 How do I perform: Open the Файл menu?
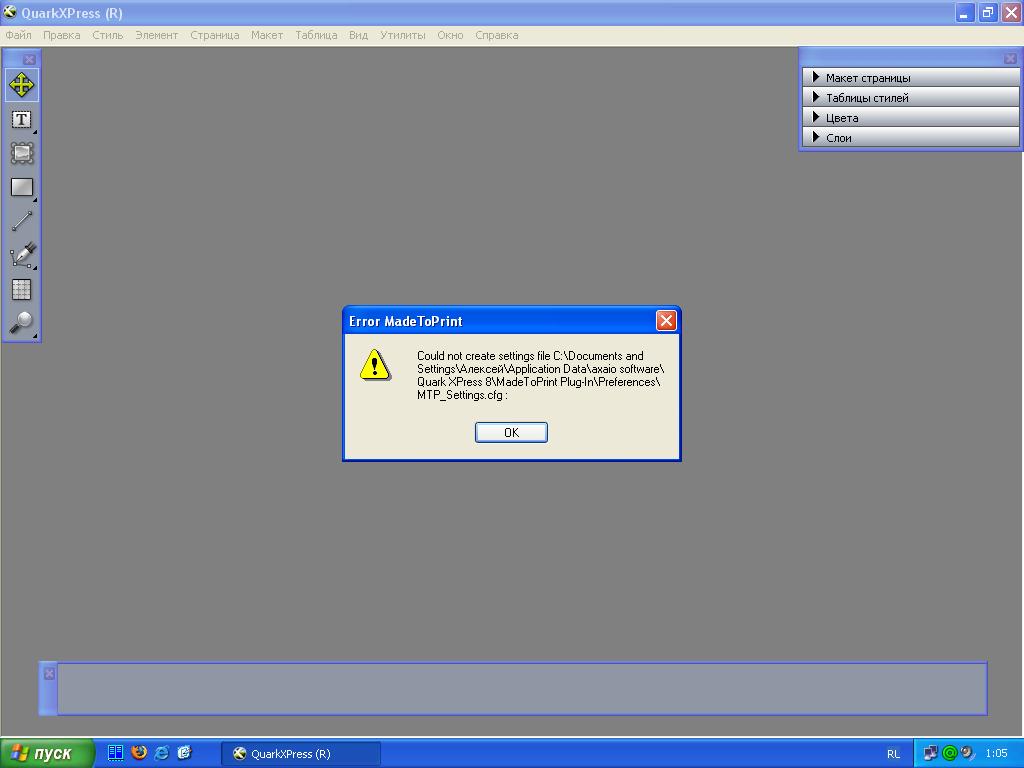click(18, 35)
